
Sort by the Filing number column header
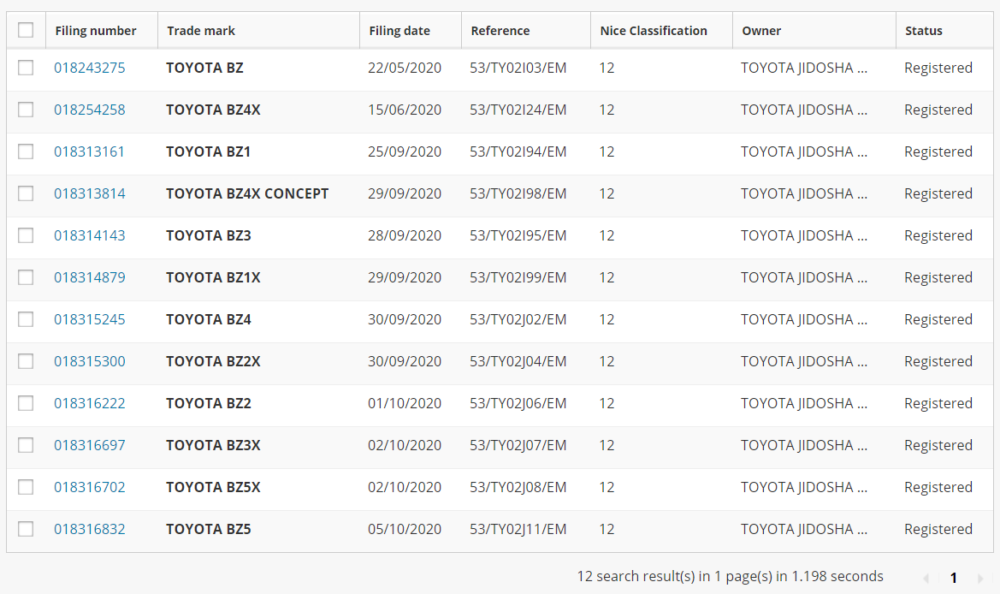point(96,31)
